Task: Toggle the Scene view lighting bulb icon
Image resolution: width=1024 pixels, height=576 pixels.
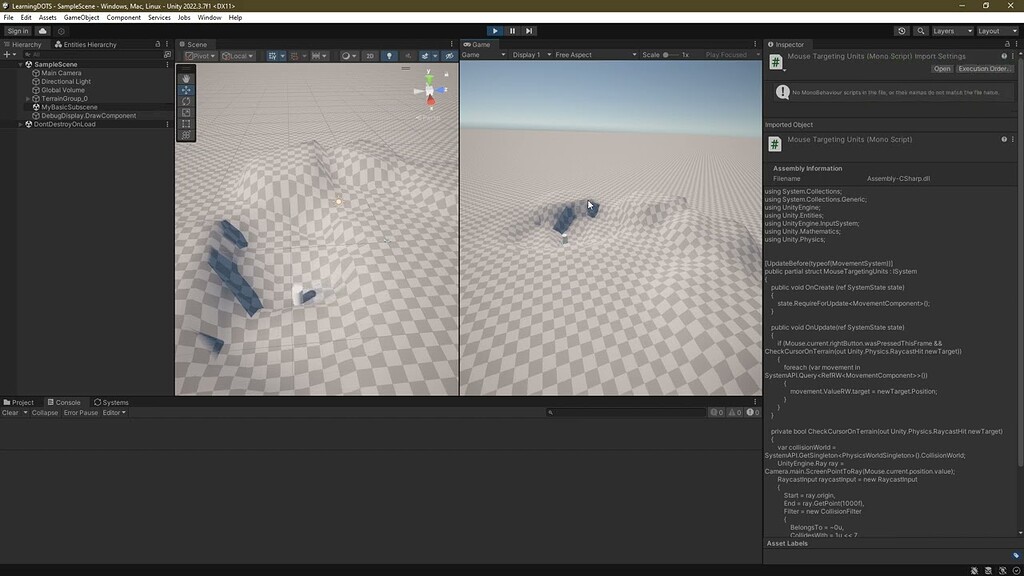Action: [389, 56]
